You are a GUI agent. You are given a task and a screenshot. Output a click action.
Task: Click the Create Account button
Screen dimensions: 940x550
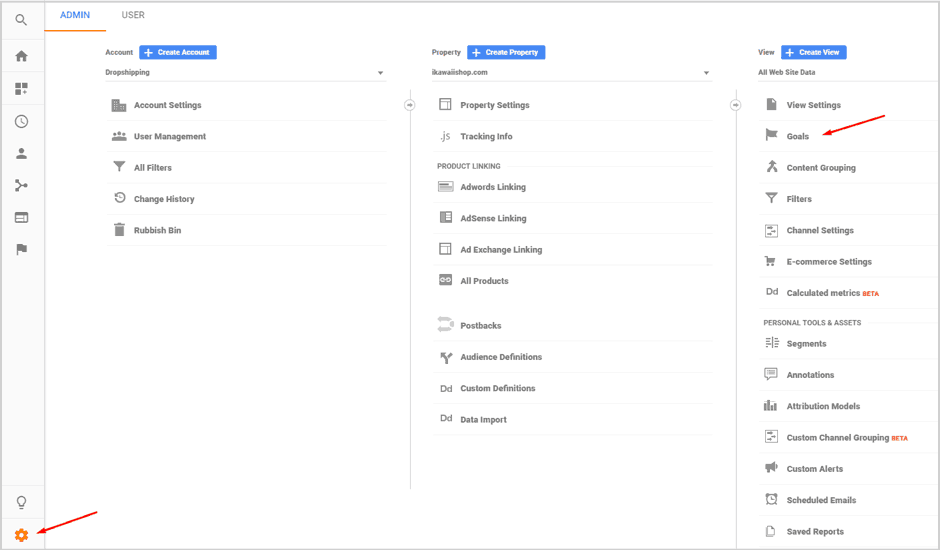pyautogui.click(x=178, y=52)
